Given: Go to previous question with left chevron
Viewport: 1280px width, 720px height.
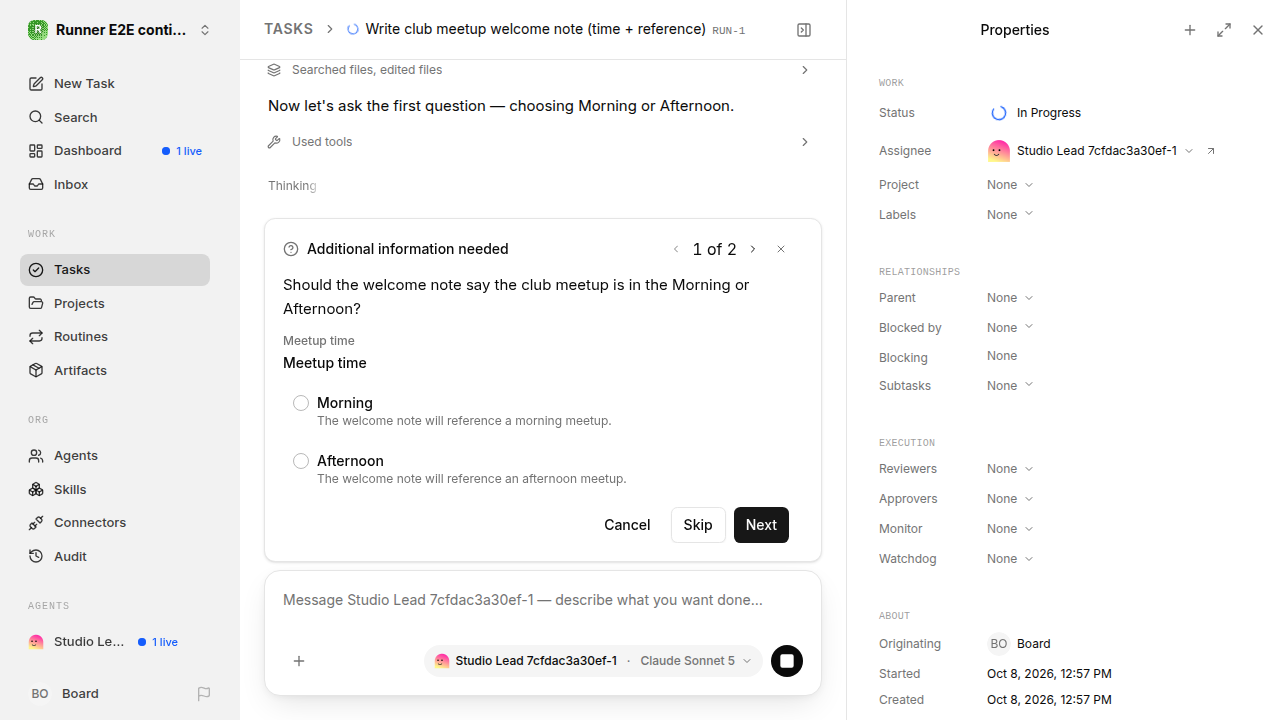Looking at the screenshot, I should (676, 249).
